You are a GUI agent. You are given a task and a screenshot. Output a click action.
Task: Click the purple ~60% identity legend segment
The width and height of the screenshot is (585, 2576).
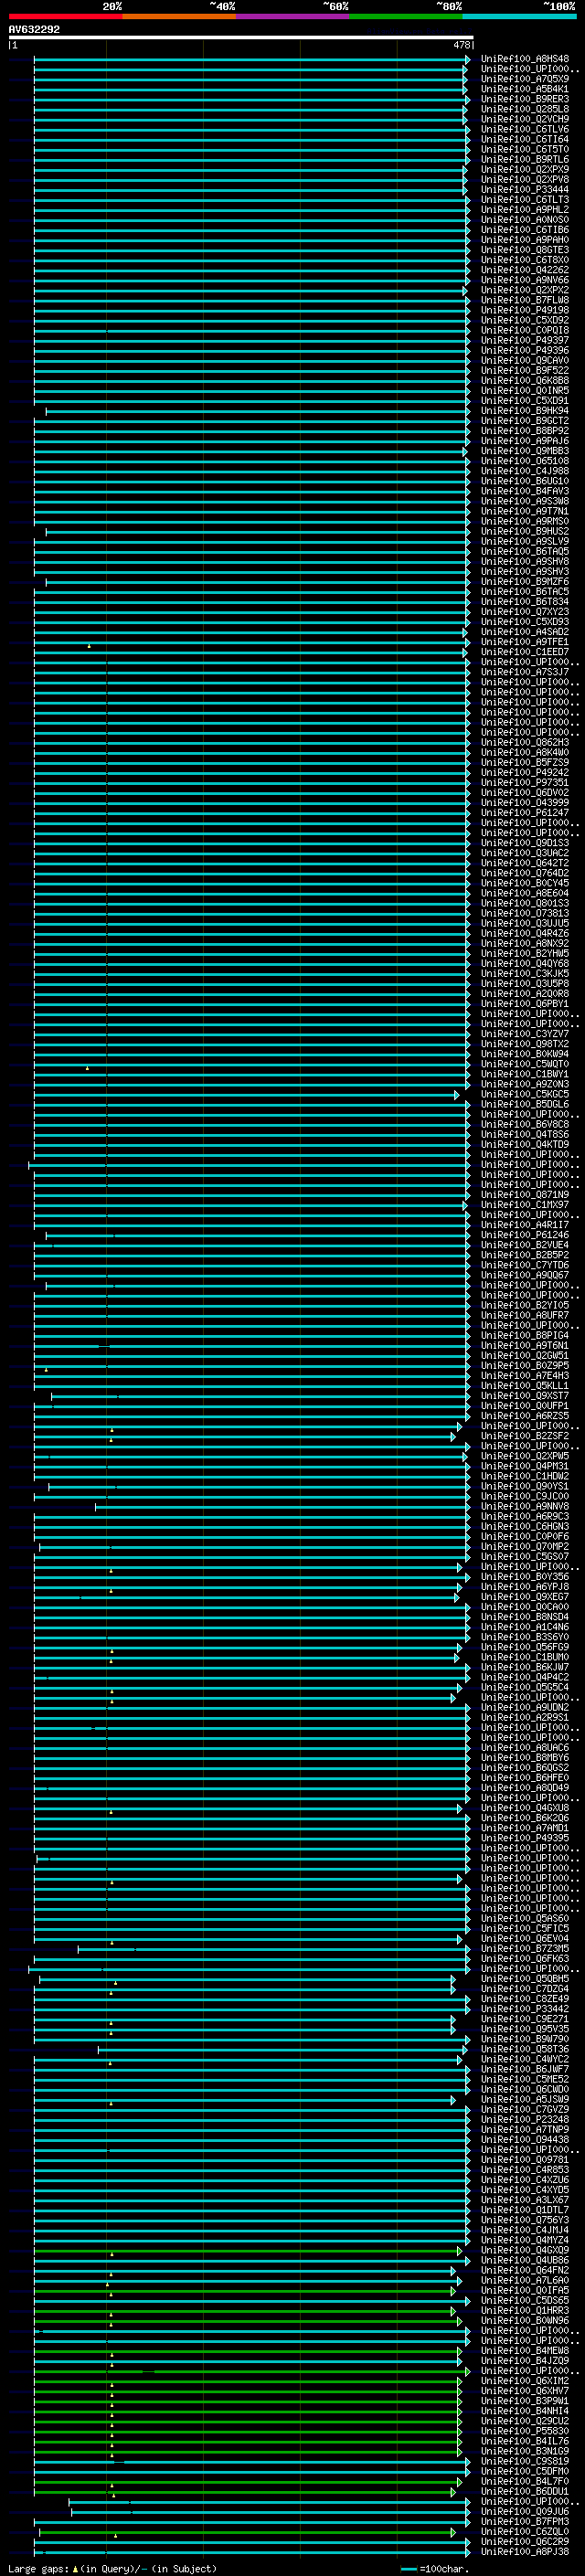point(293,16)
